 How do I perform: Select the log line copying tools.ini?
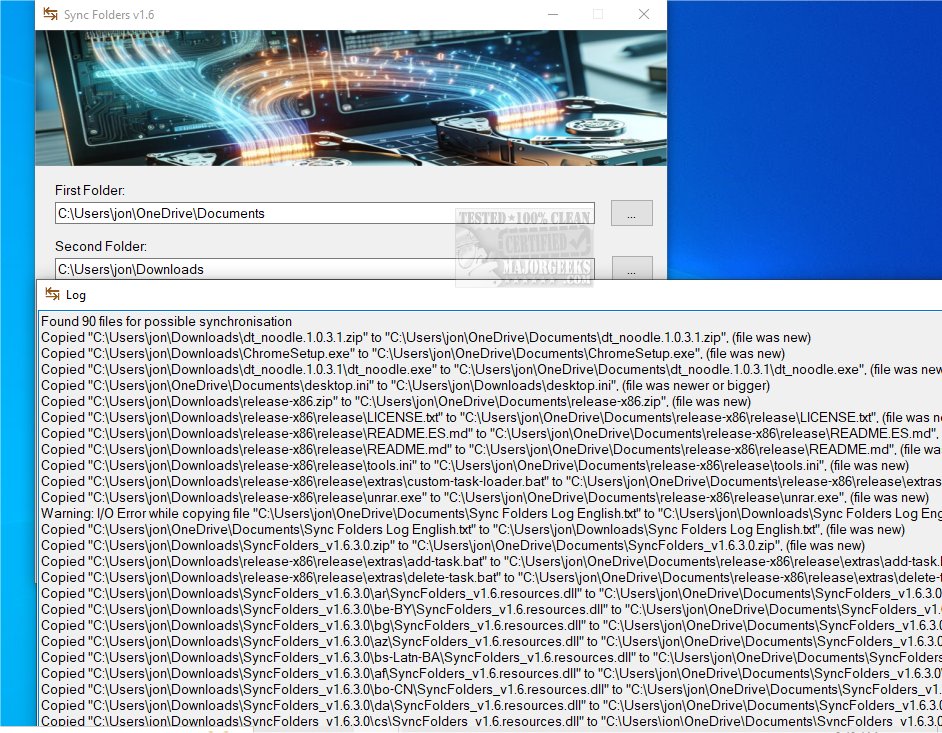pyautogui.click(x=475, y=466)
